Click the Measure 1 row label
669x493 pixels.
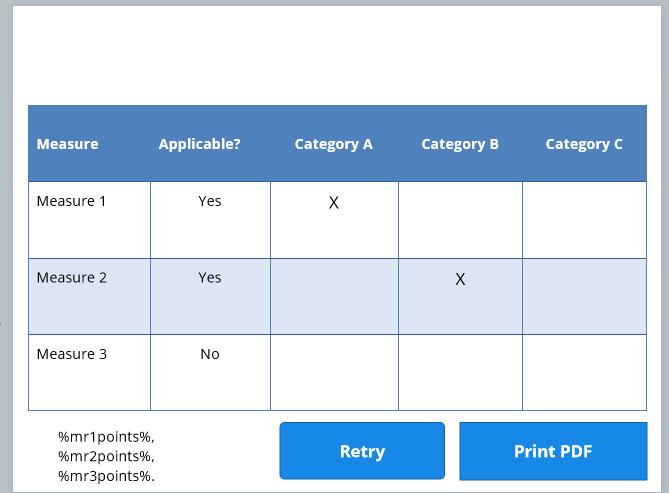[x=72, y=201]
